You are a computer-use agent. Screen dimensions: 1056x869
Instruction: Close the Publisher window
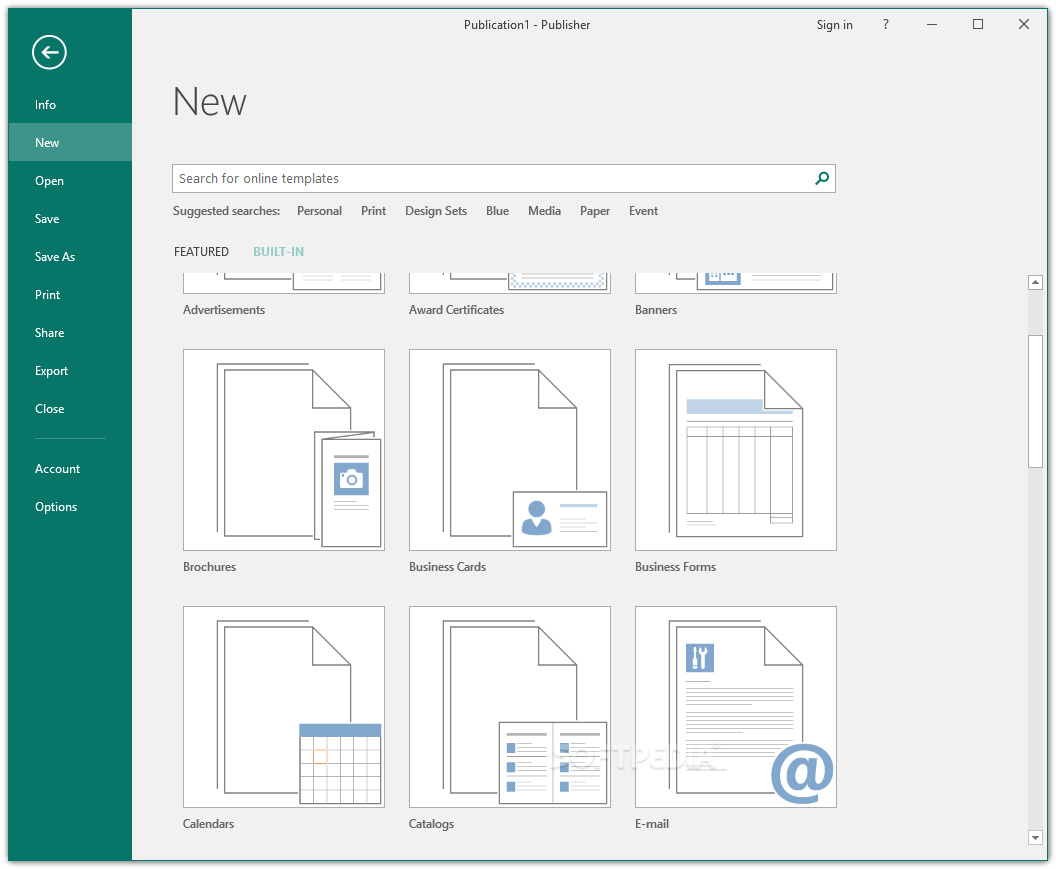tap(1024, 25)
